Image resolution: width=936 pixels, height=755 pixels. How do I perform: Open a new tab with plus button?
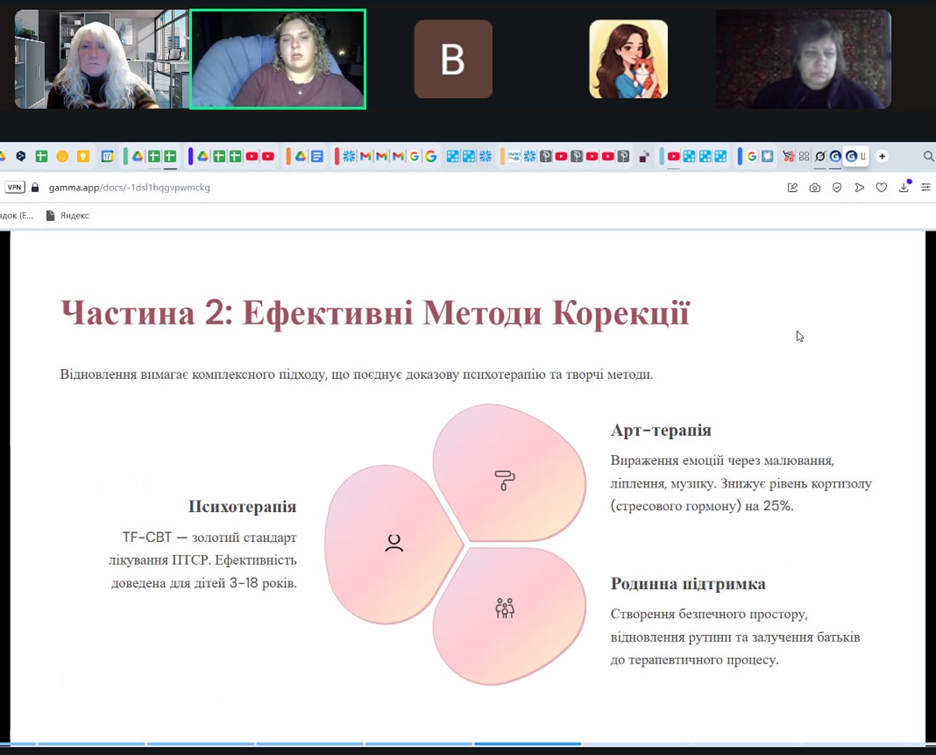point(882,156)
